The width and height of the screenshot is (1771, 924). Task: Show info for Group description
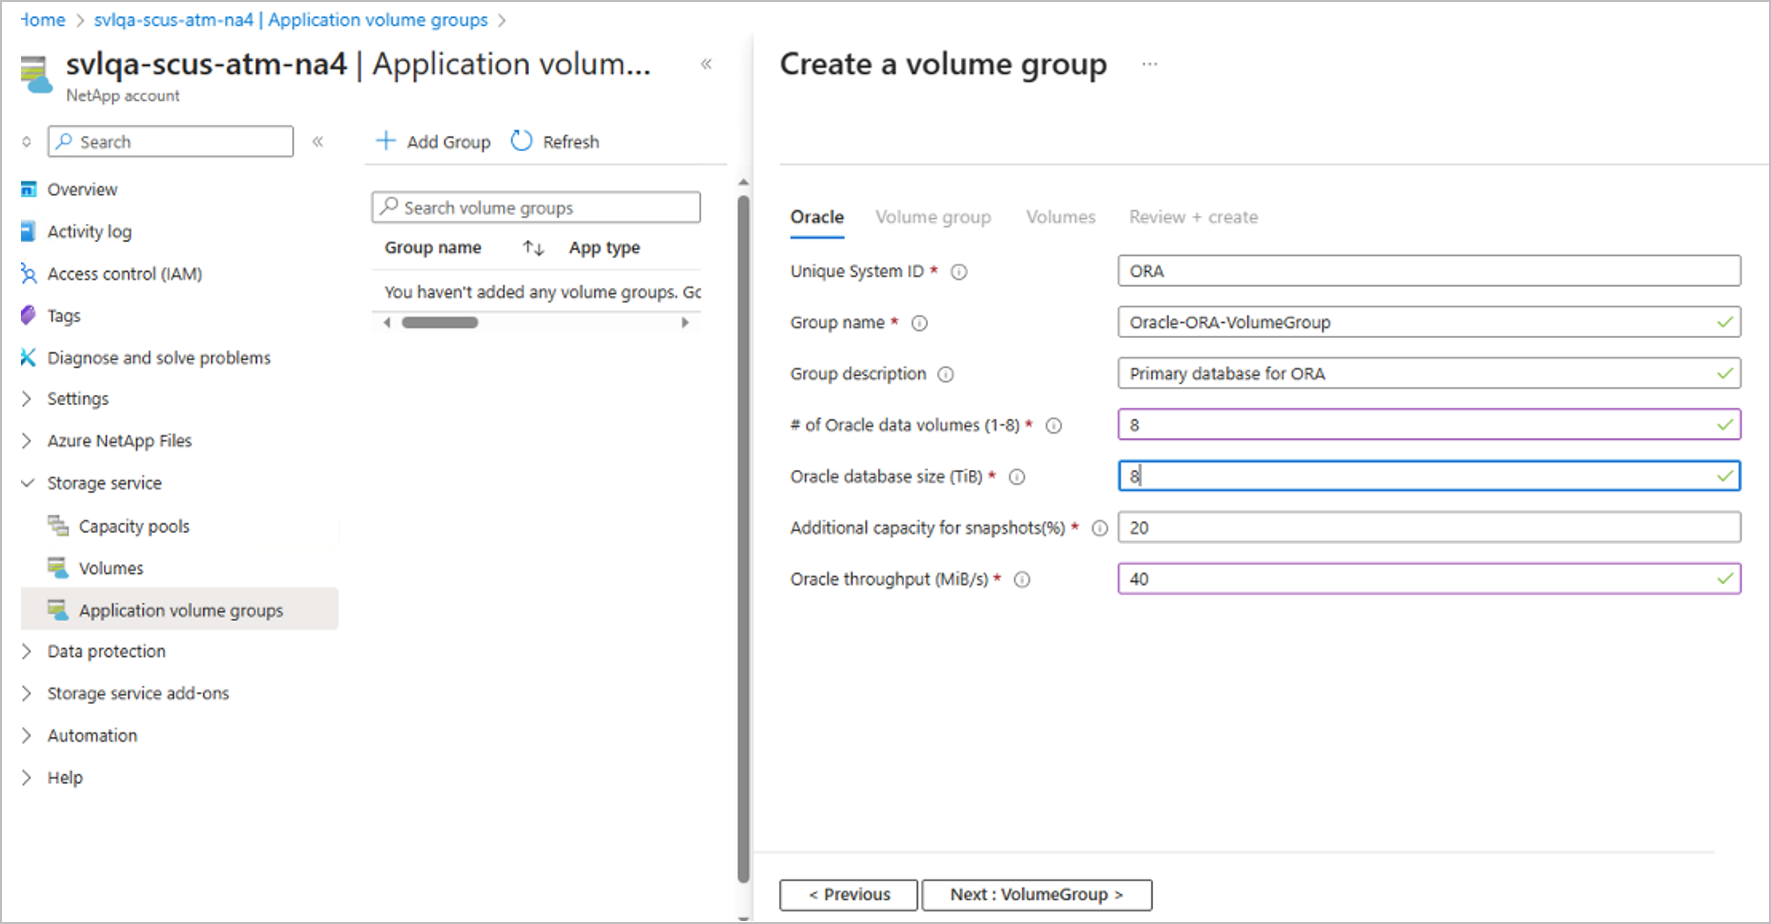coord(946,374)
